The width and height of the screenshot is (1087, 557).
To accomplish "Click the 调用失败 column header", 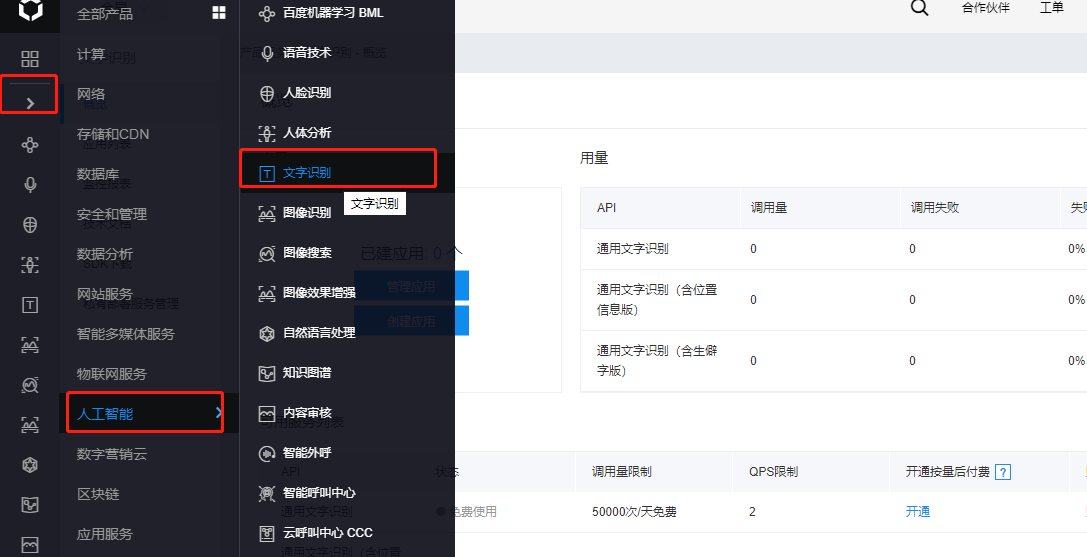I will click(x=934, y=207).
